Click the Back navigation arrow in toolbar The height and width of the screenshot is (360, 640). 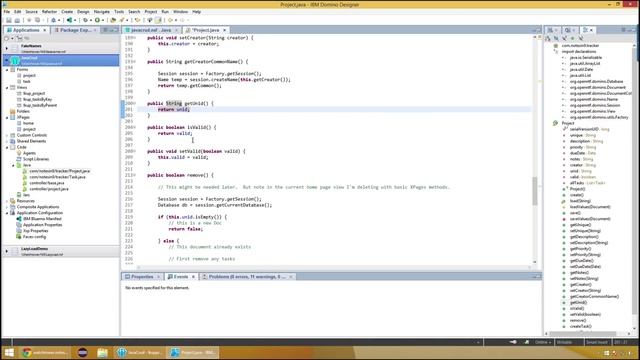[170, 20]
